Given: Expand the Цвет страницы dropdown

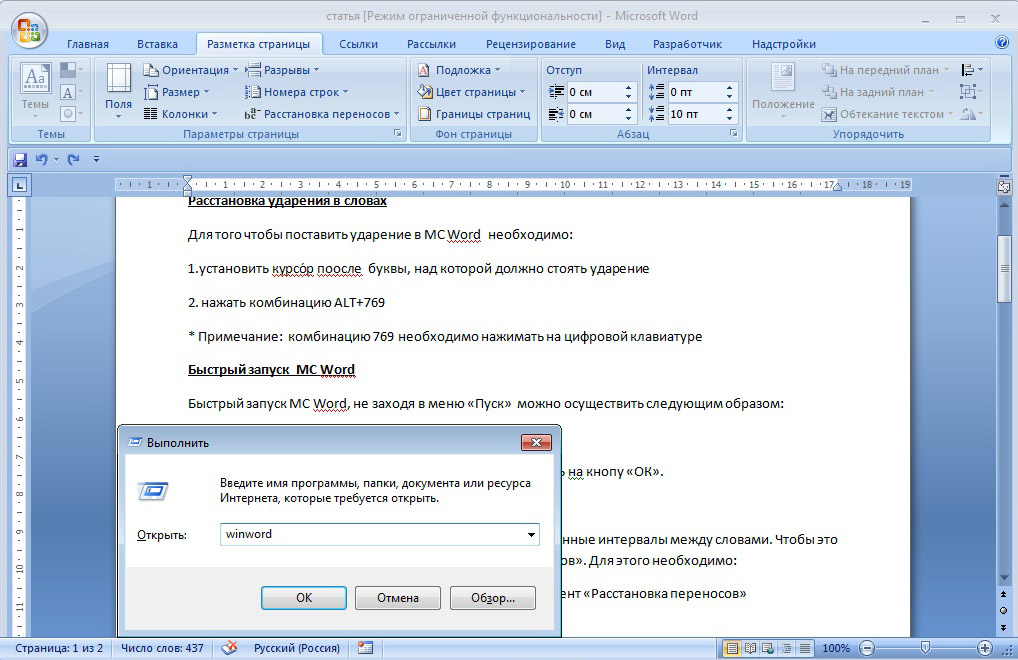Looking at the screenshot, I should click(471, 92).
